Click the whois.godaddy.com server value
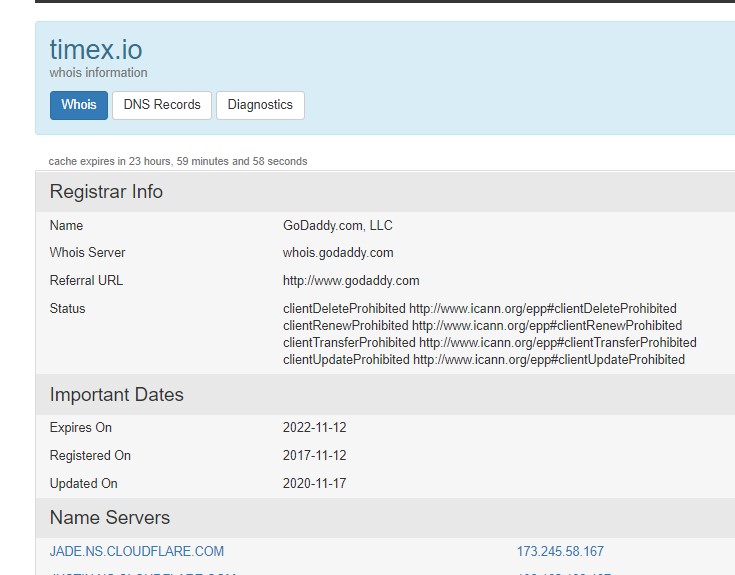Viewport: 735px width, 575px height. (338, 253)
